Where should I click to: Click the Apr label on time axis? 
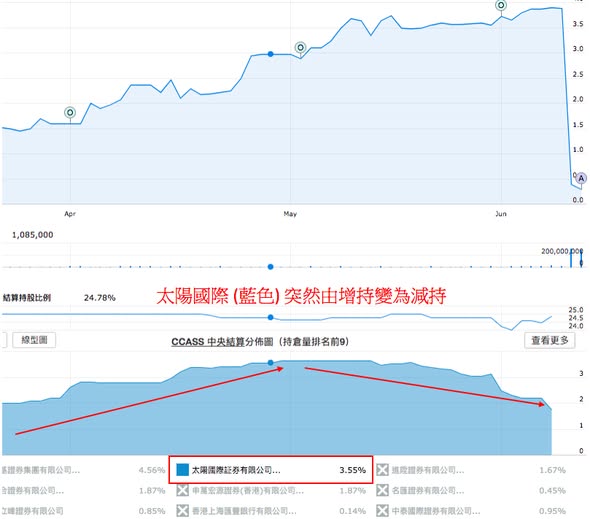70,214
